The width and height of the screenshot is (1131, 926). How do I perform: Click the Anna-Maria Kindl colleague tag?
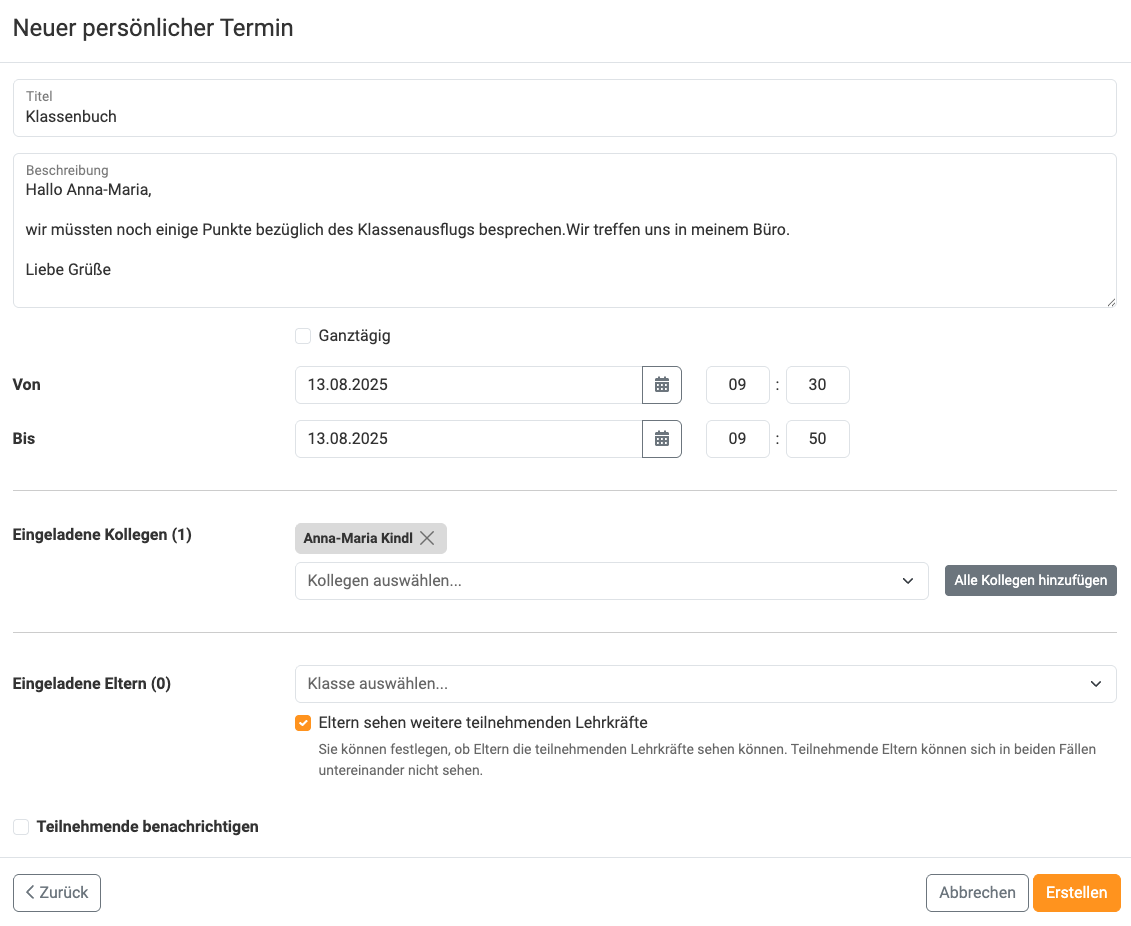[x=371, y=538]
